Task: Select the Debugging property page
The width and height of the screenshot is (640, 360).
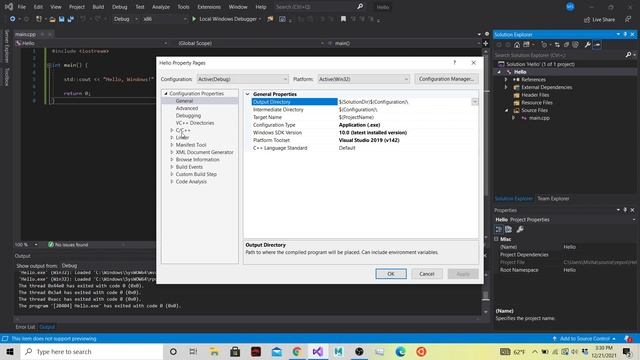Action: click(x=188, y=116)
